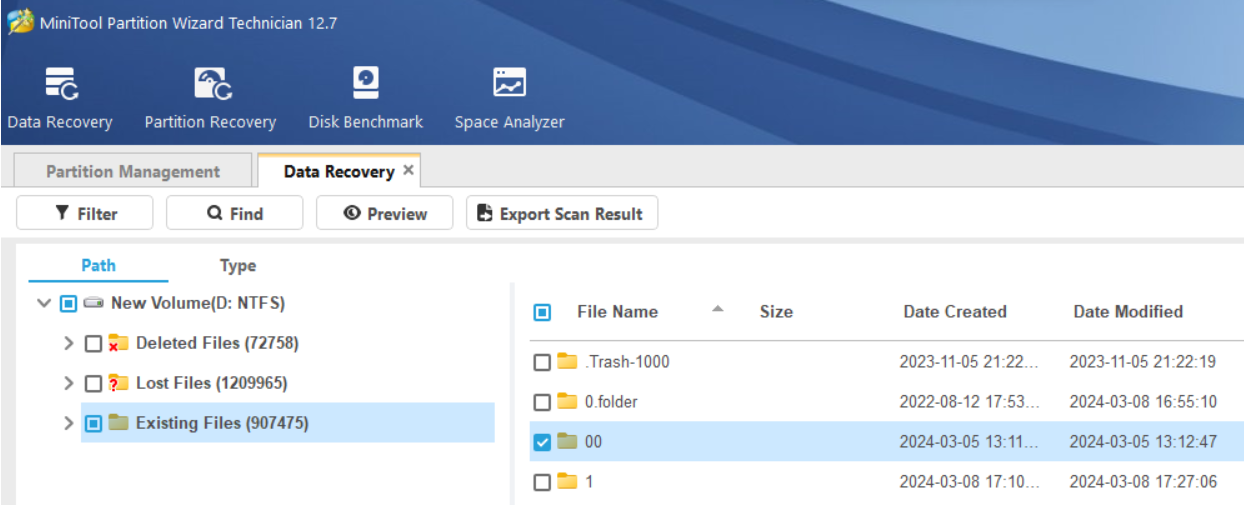Click created date '2023-11-05 21:22...'

click(969, 362)
